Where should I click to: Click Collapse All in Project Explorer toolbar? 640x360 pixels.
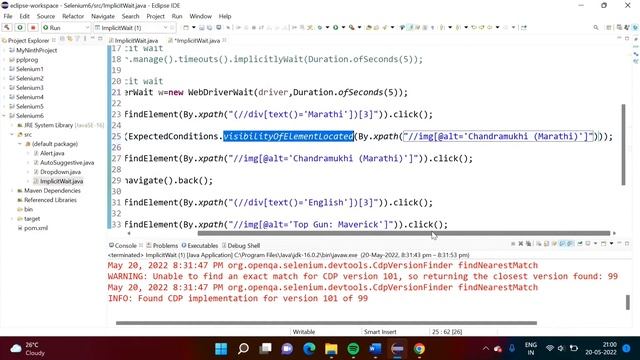62,40
